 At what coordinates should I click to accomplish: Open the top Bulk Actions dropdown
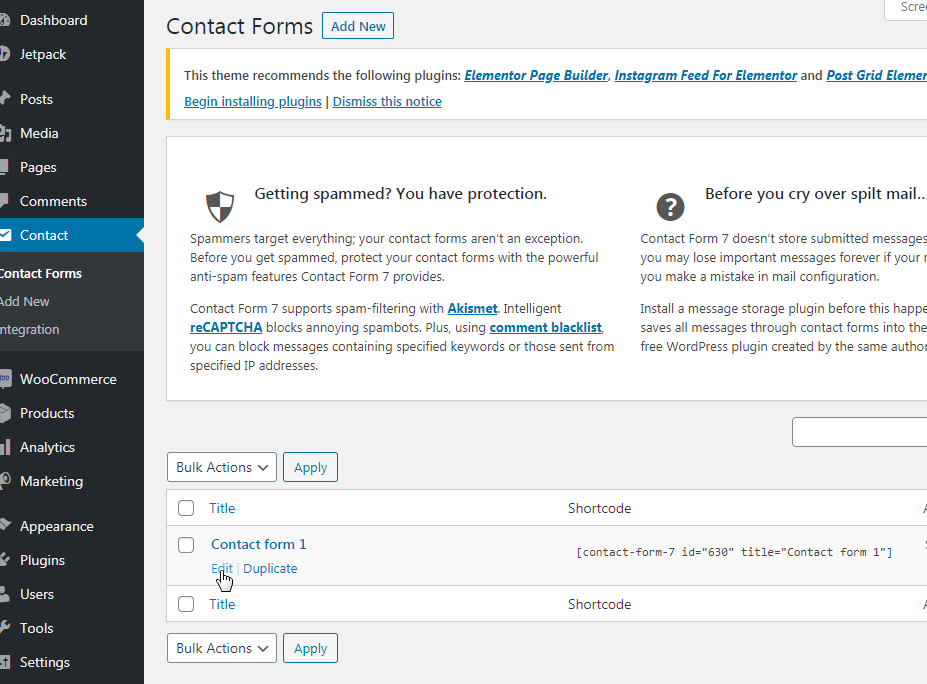coord(222,467)
